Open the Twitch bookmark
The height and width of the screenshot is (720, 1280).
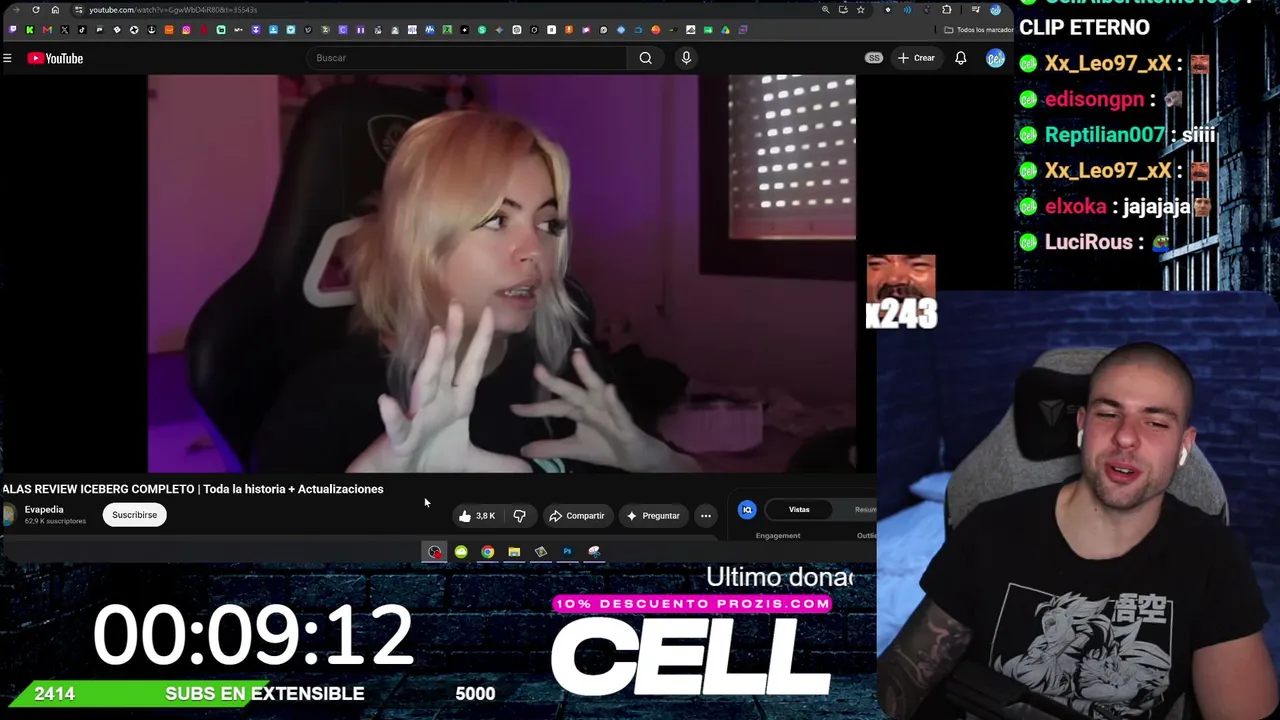[x=13, y=30]
